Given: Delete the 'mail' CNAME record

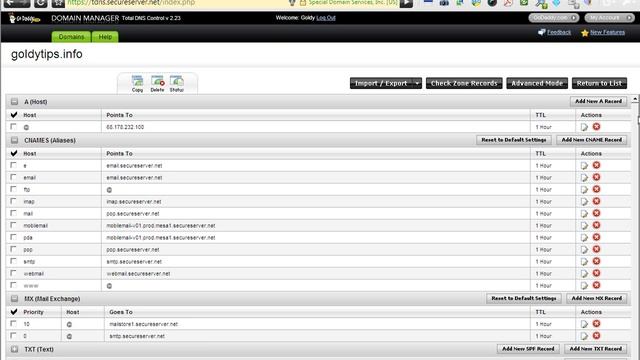Looking at the screenshot, I should click(x=596, y=213).
